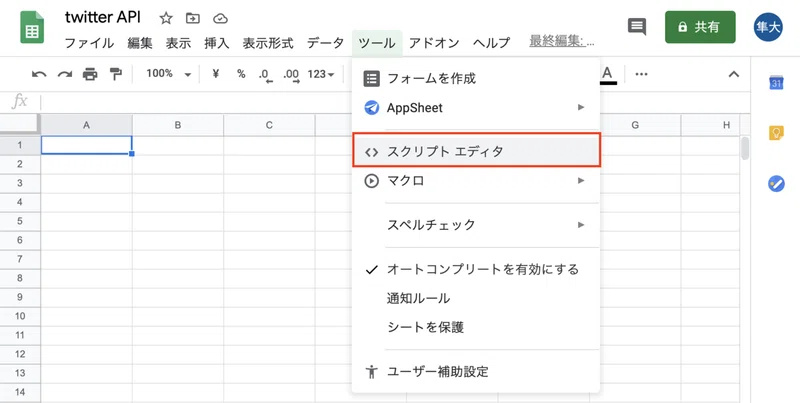Open the account avatar
Screen dimensions: 800x403
[768, 27]
